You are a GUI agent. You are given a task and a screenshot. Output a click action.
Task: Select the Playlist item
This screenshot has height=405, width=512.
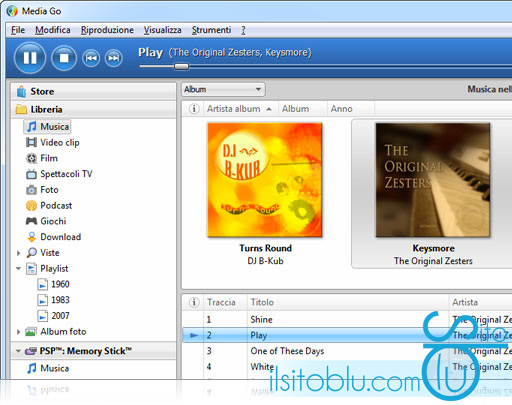[x=47, y=268]
